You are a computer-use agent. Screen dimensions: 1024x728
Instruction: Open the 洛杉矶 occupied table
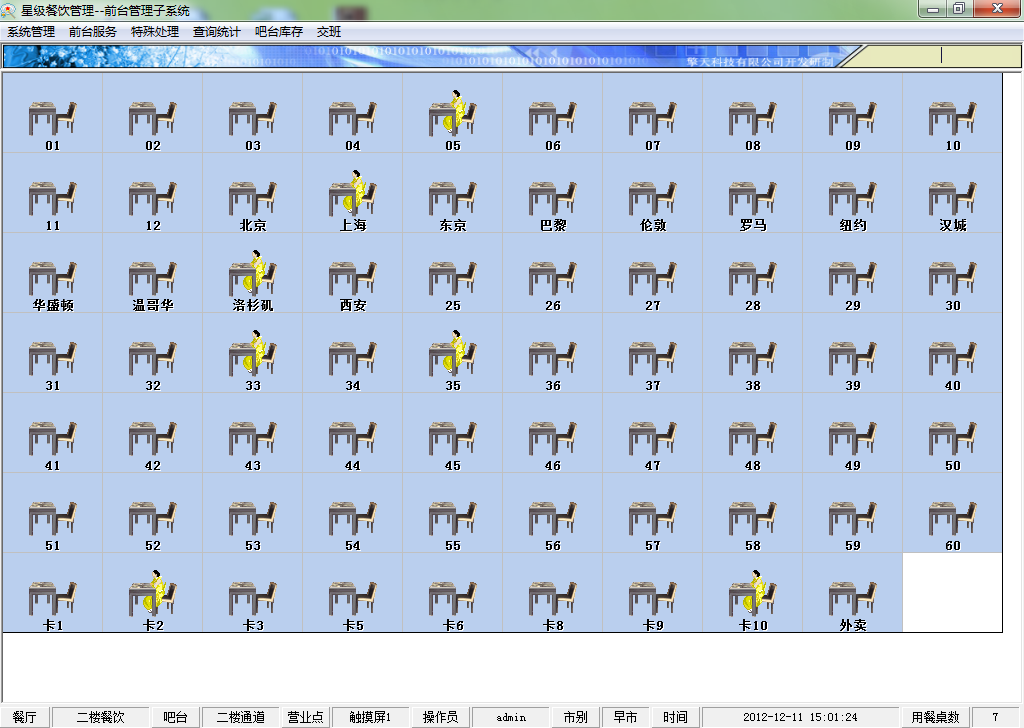click(x=253, y=274)
